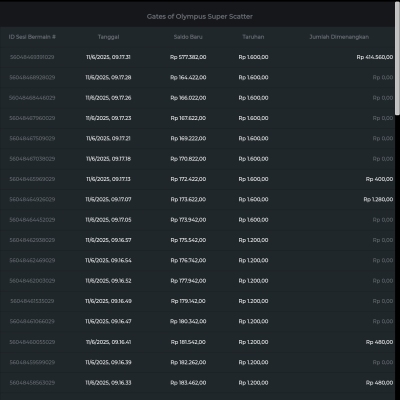The width and height of the screenshot is (400, 400).
Task: Click "Rp 480,00" winnings in 09.16.41 row
Action: coord(379,342)
